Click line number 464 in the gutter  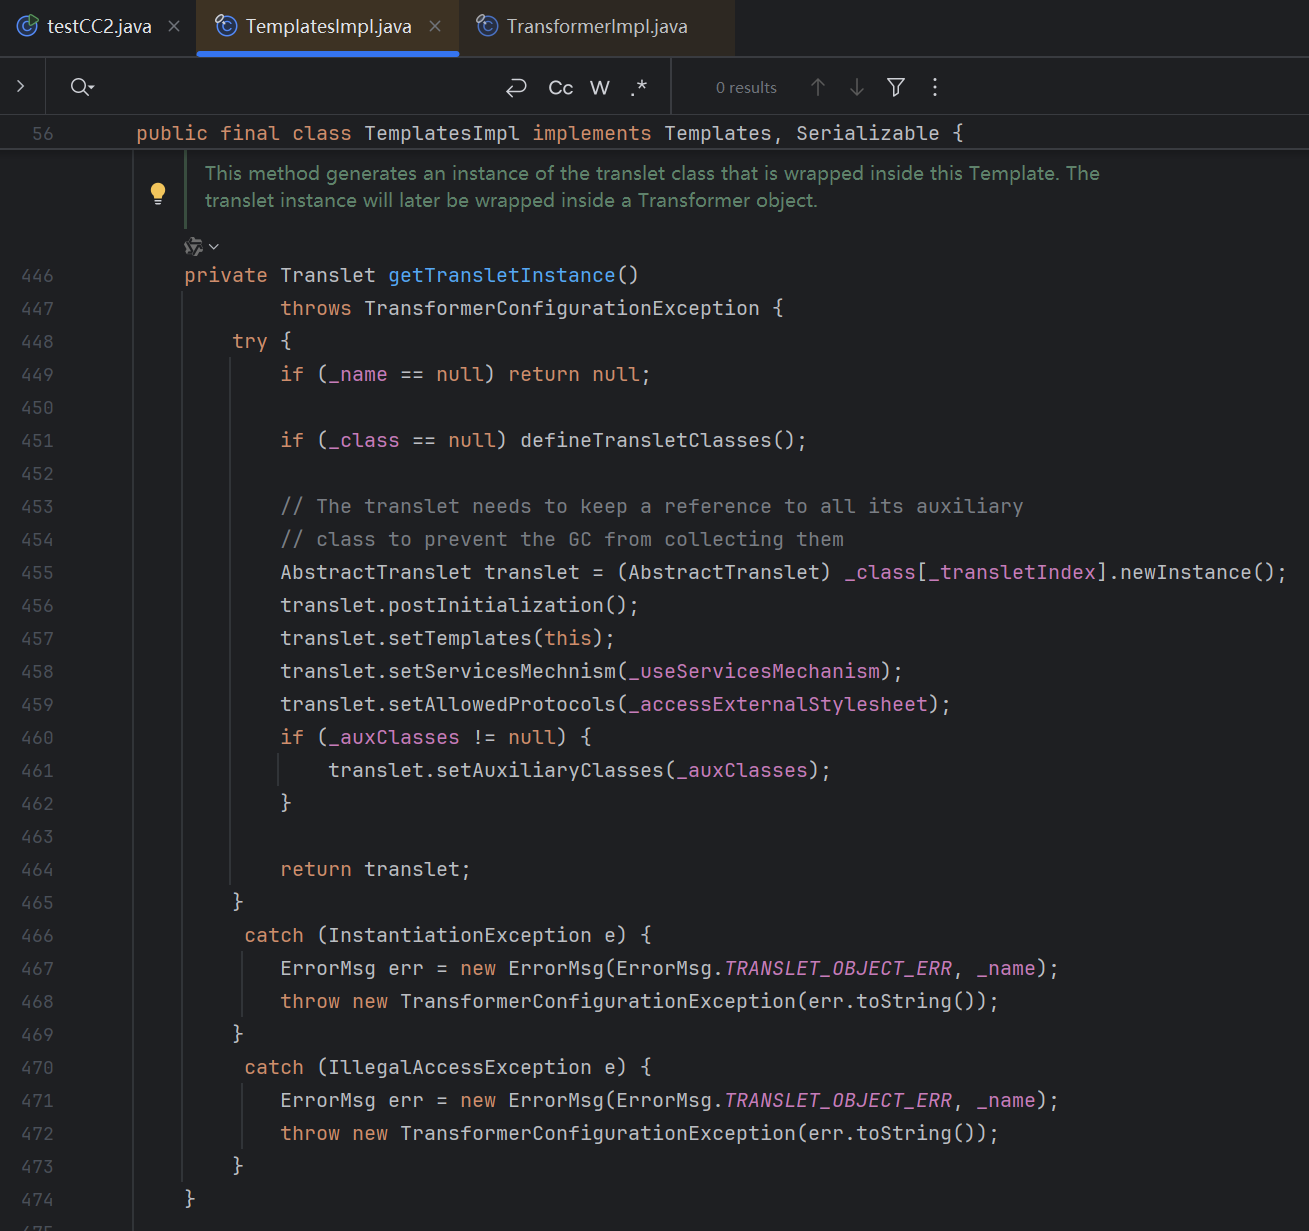(38, 869)
